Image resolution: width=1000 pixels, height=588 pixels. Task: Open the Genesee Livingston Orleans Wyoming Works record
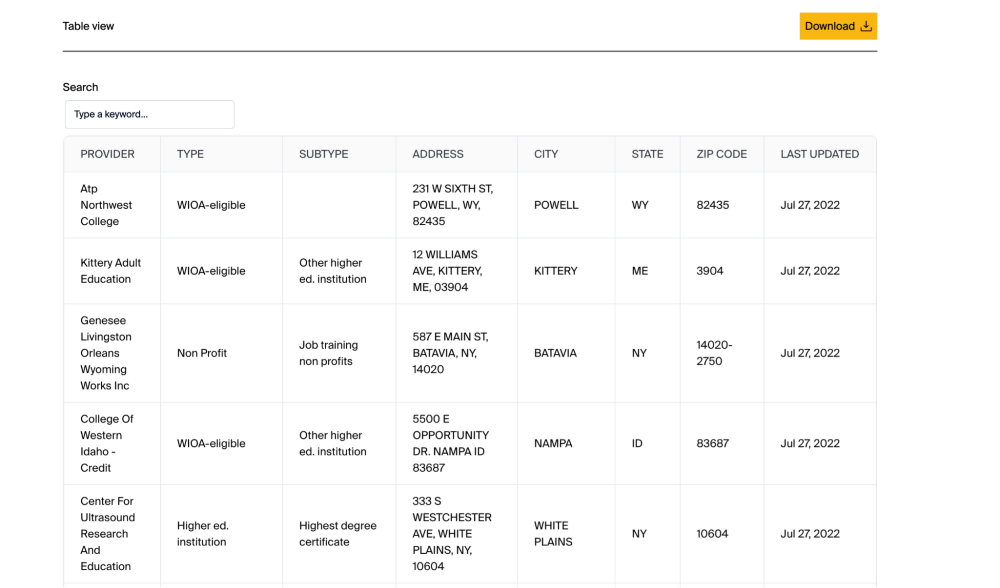click(111, 353)
